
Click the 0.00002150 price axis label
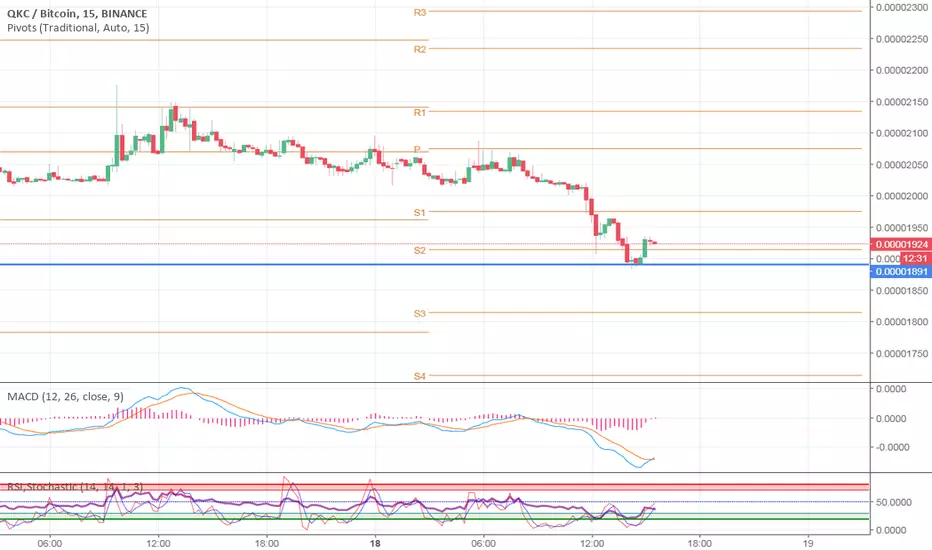pyautogui.click(x=902, y=102)
